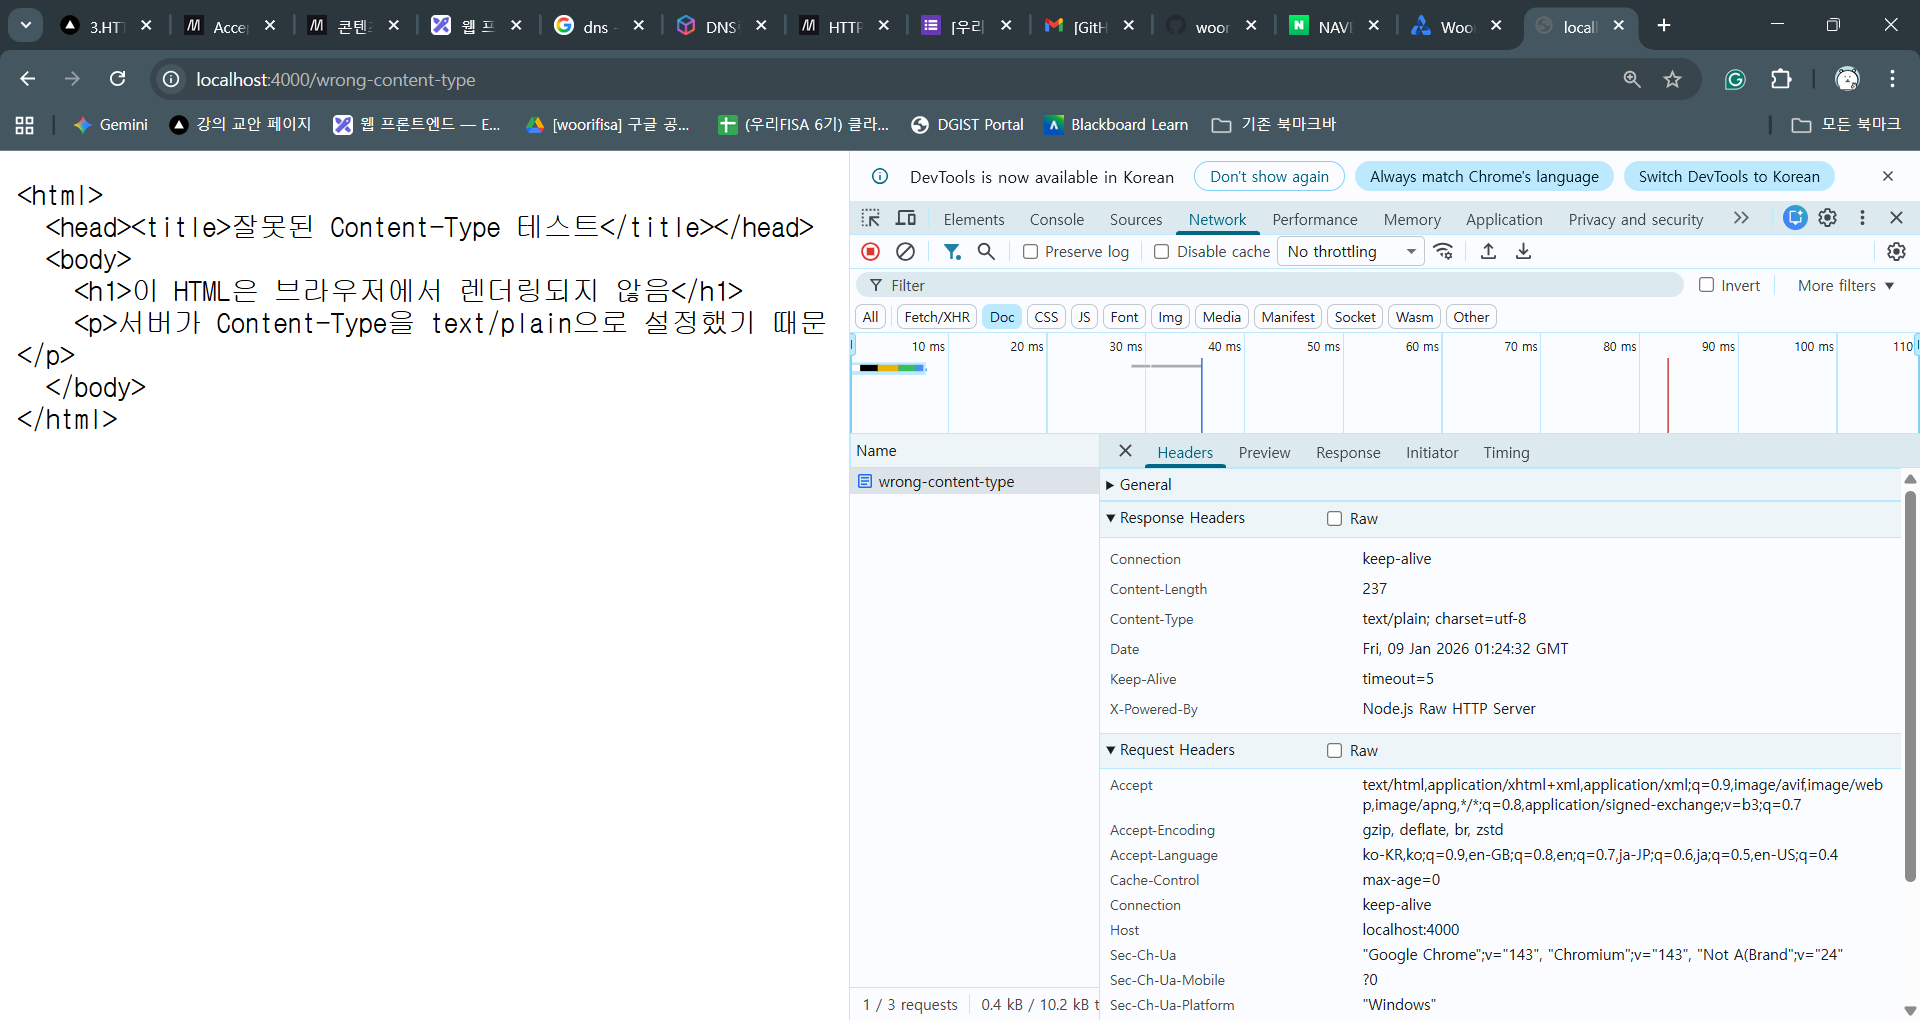1920x1020 pixels.
Task: Close the request details pane
Action: tap(1125, 451)
